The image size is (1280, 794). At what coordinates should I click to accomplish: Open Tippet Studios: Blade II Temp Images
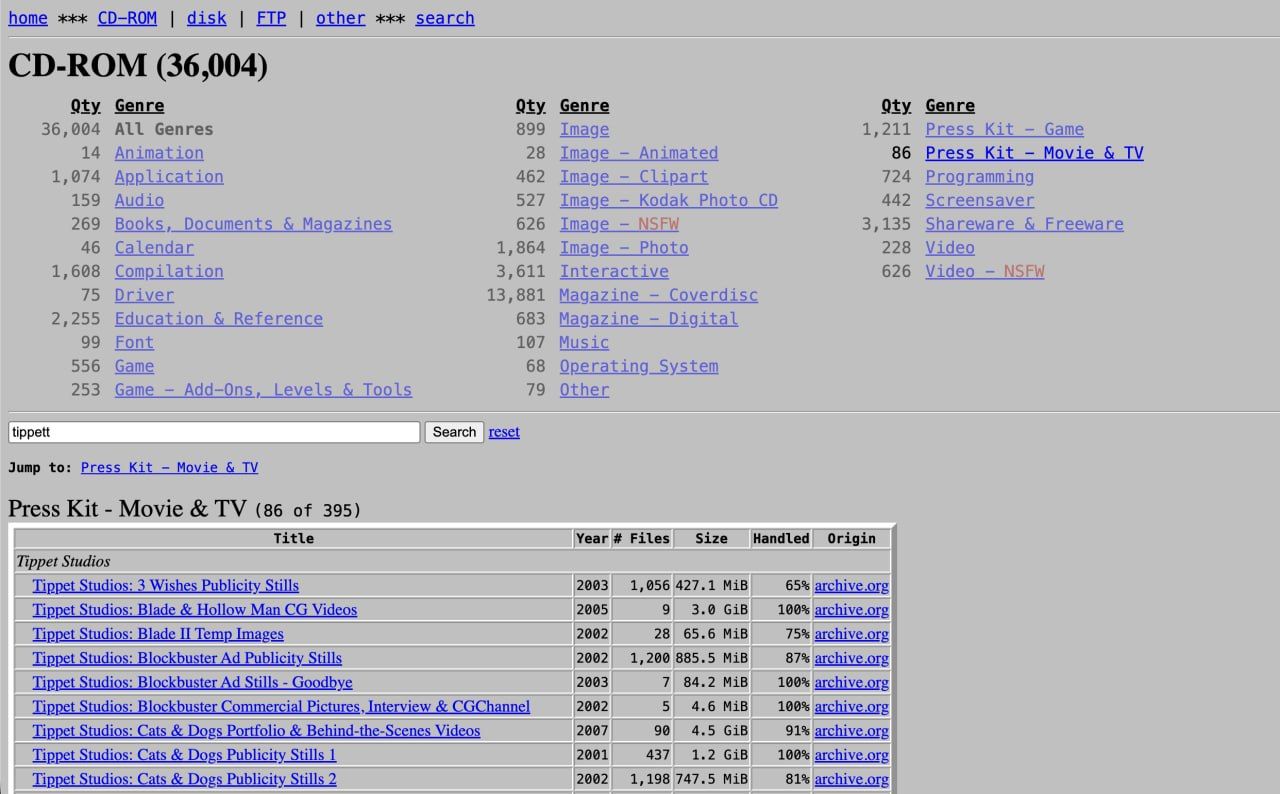158,634
